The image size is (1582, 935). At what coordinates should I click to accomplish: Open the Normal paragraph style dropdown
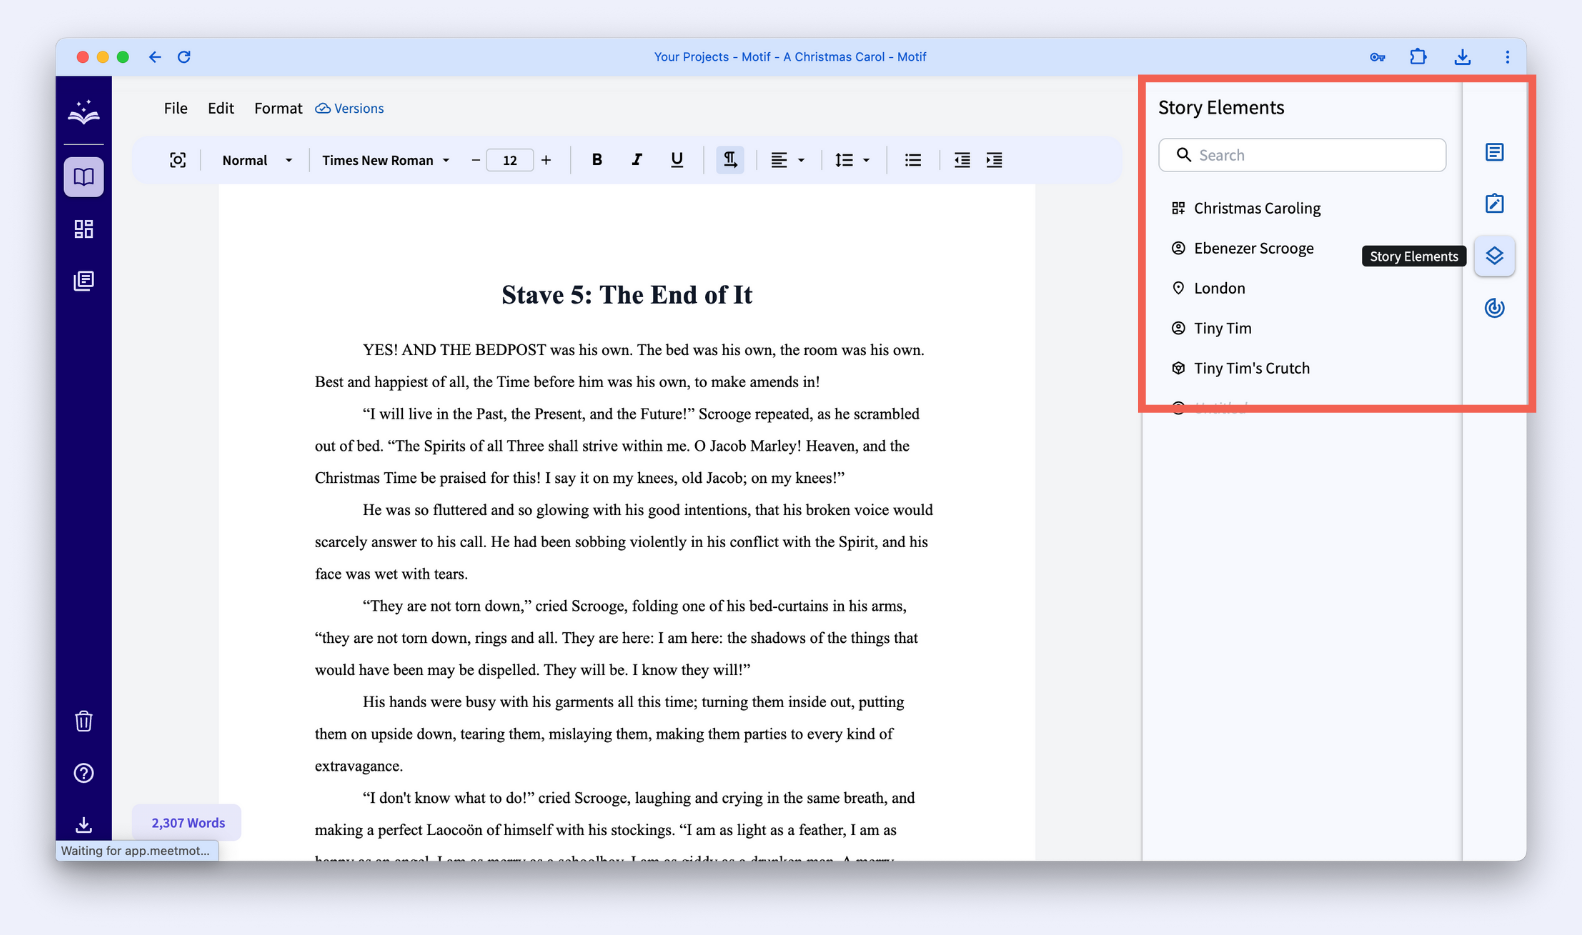coord(257,160)
